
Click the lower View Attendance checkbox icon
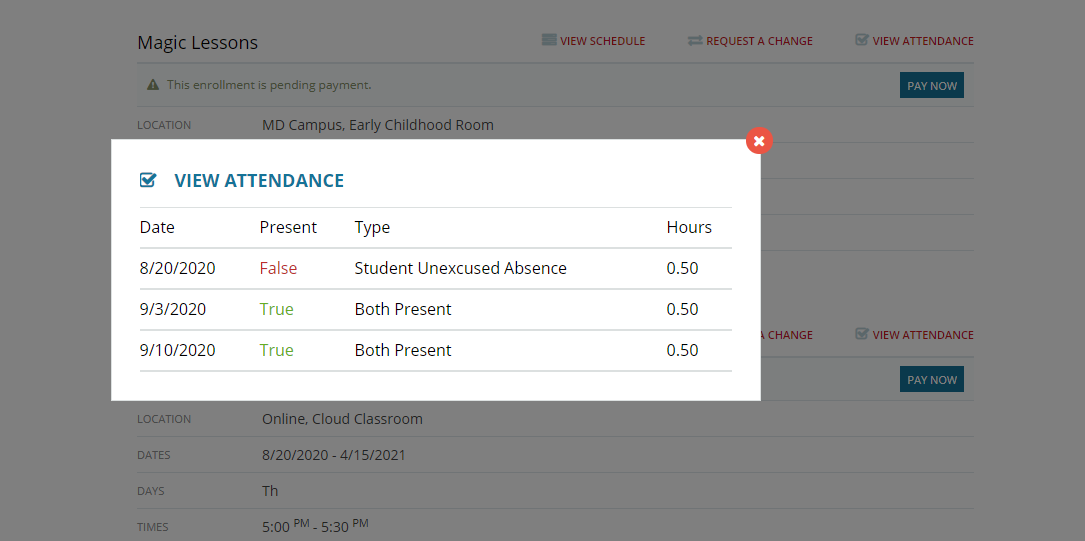[x=861, y=334]
